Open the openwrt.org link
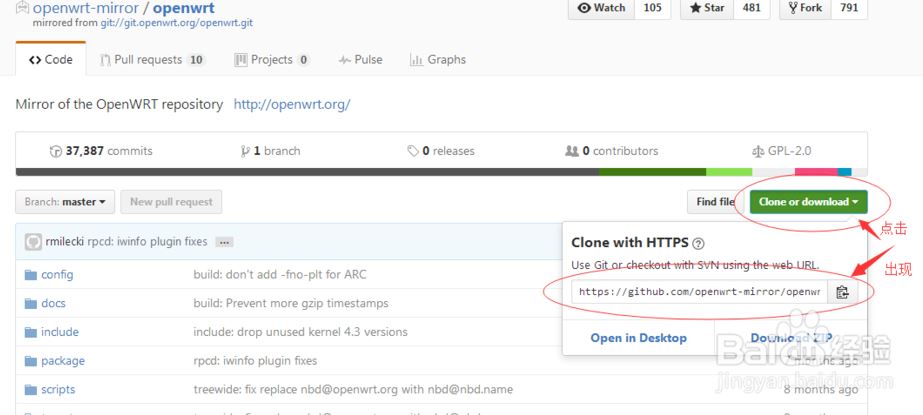The width and height of the screenshot is (923, 415). [x=291, y=104]
